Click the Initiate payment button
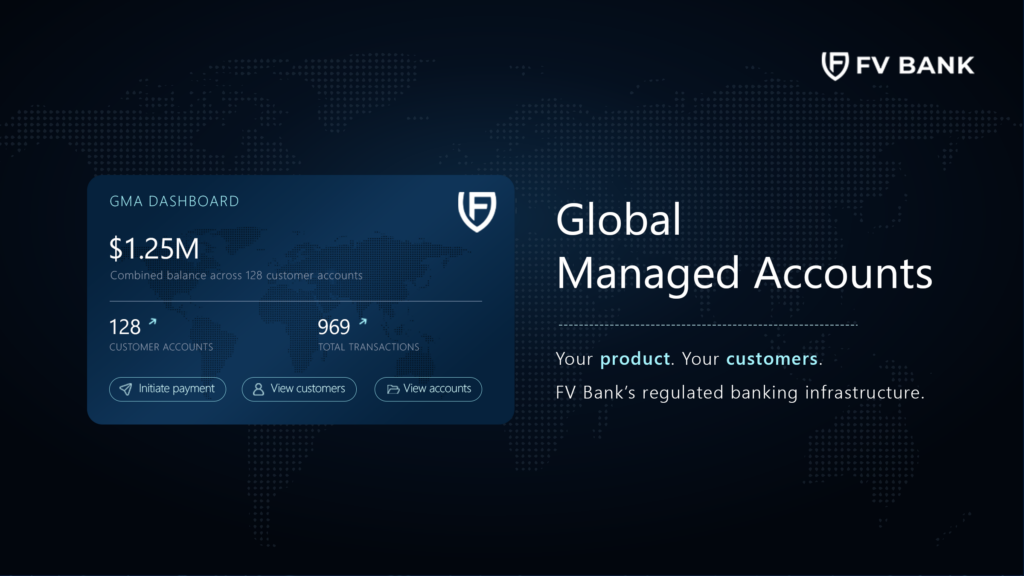1024x576 pixels. tap(167, 389)
